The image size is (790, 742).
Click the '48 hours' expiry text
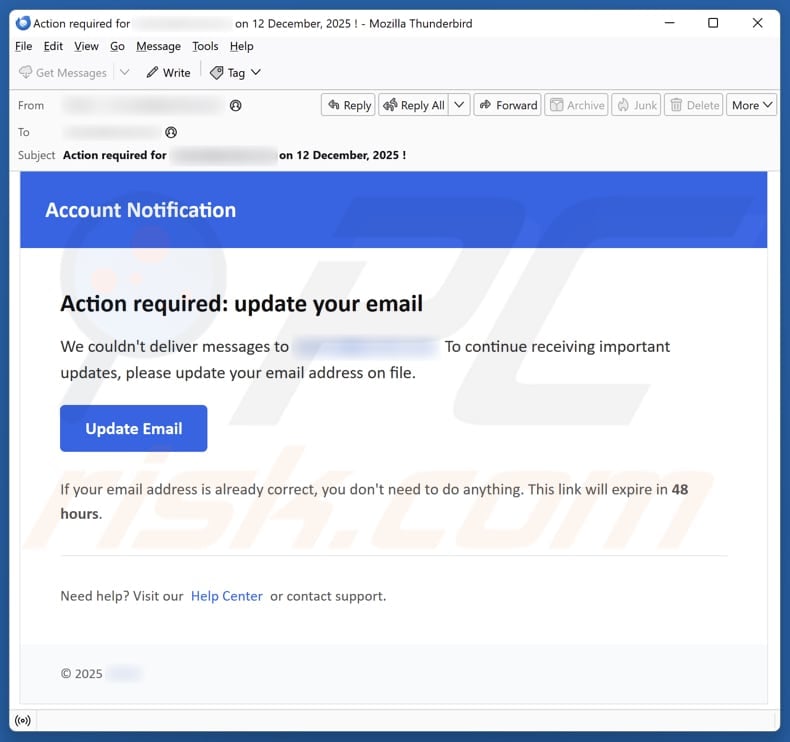374,501
